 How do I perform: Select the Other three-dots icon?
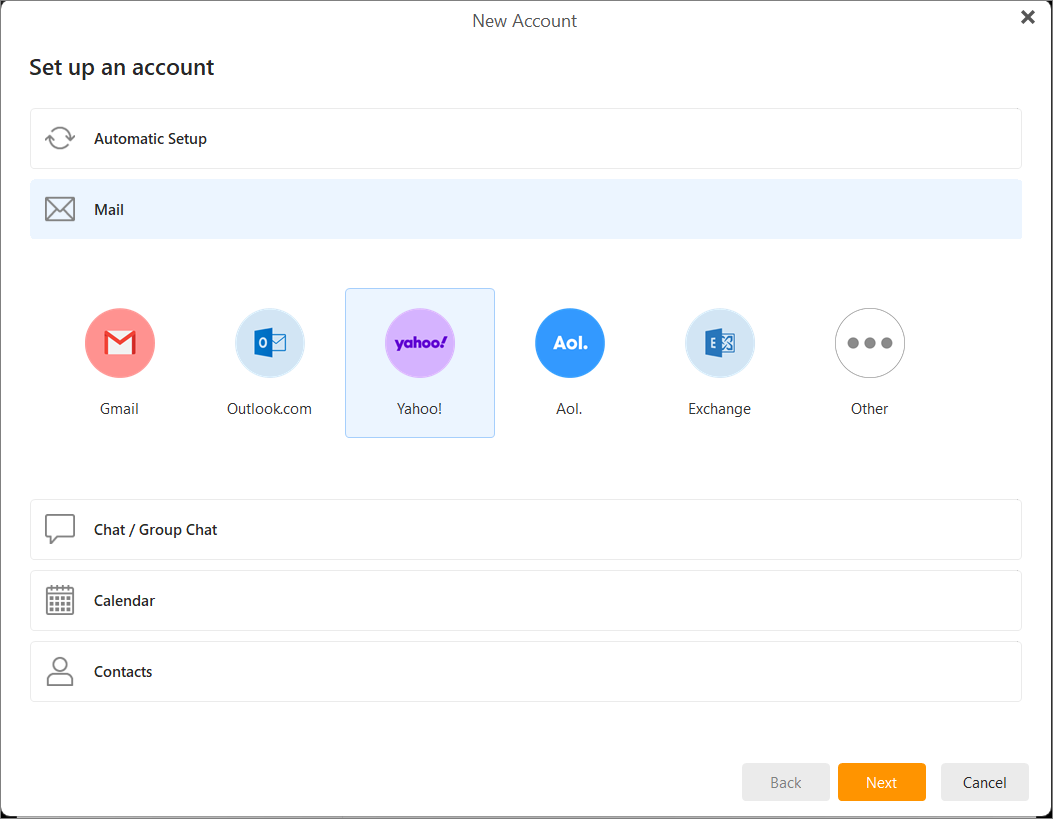[870, 343]
